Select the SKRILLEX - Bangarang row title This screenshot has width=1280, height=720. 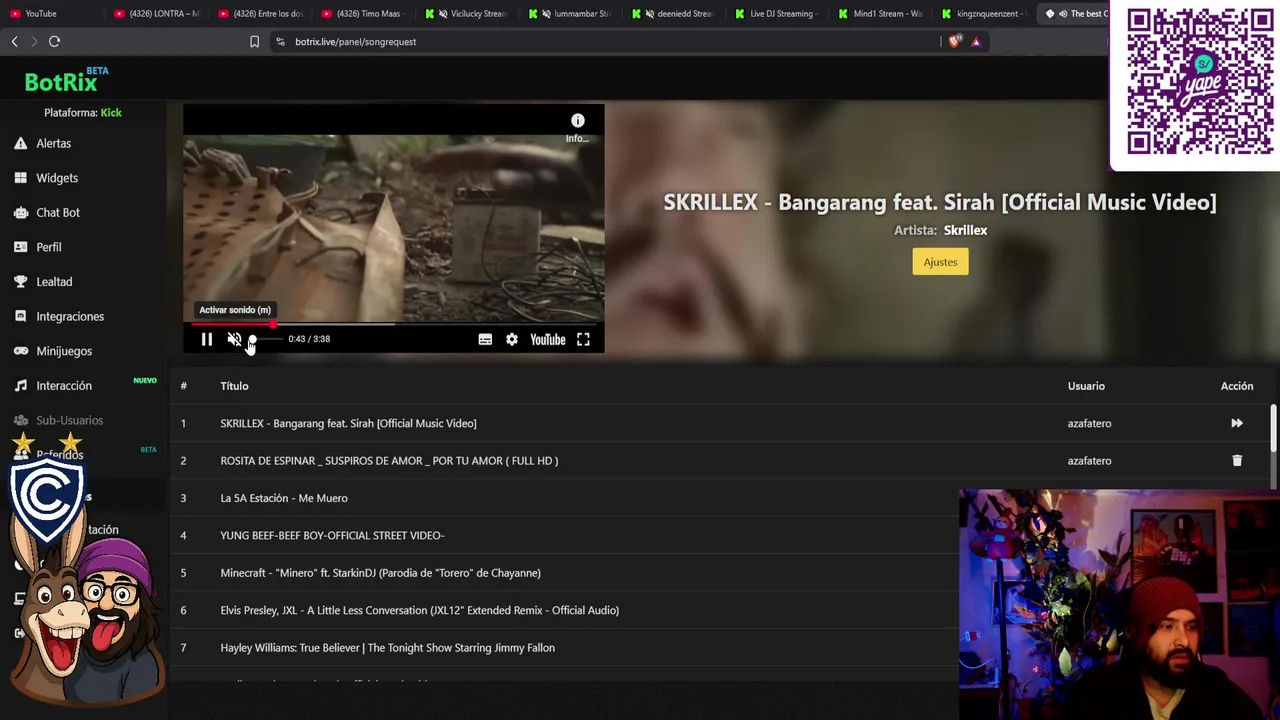pos(348,423)
